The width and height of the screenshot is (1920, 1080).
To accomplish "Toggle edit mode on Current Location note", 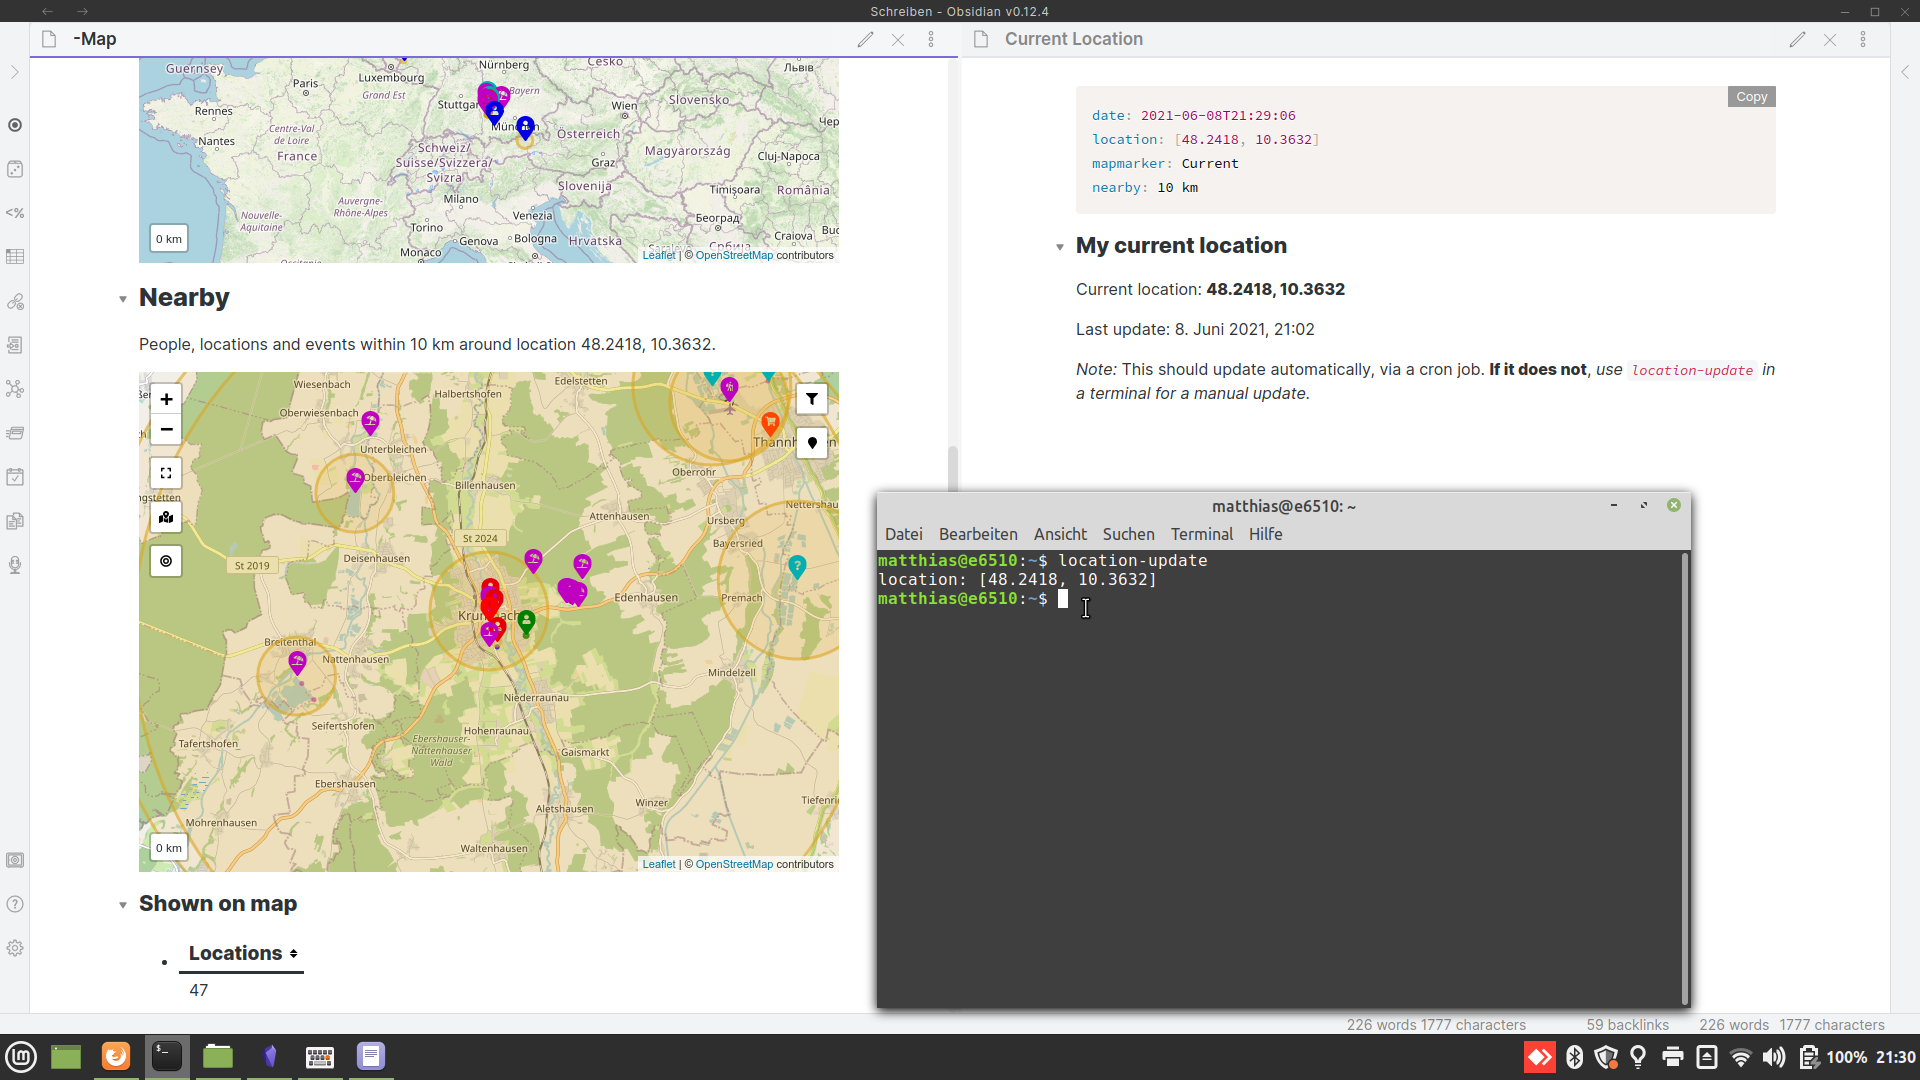I will (x=1797, y=39).
